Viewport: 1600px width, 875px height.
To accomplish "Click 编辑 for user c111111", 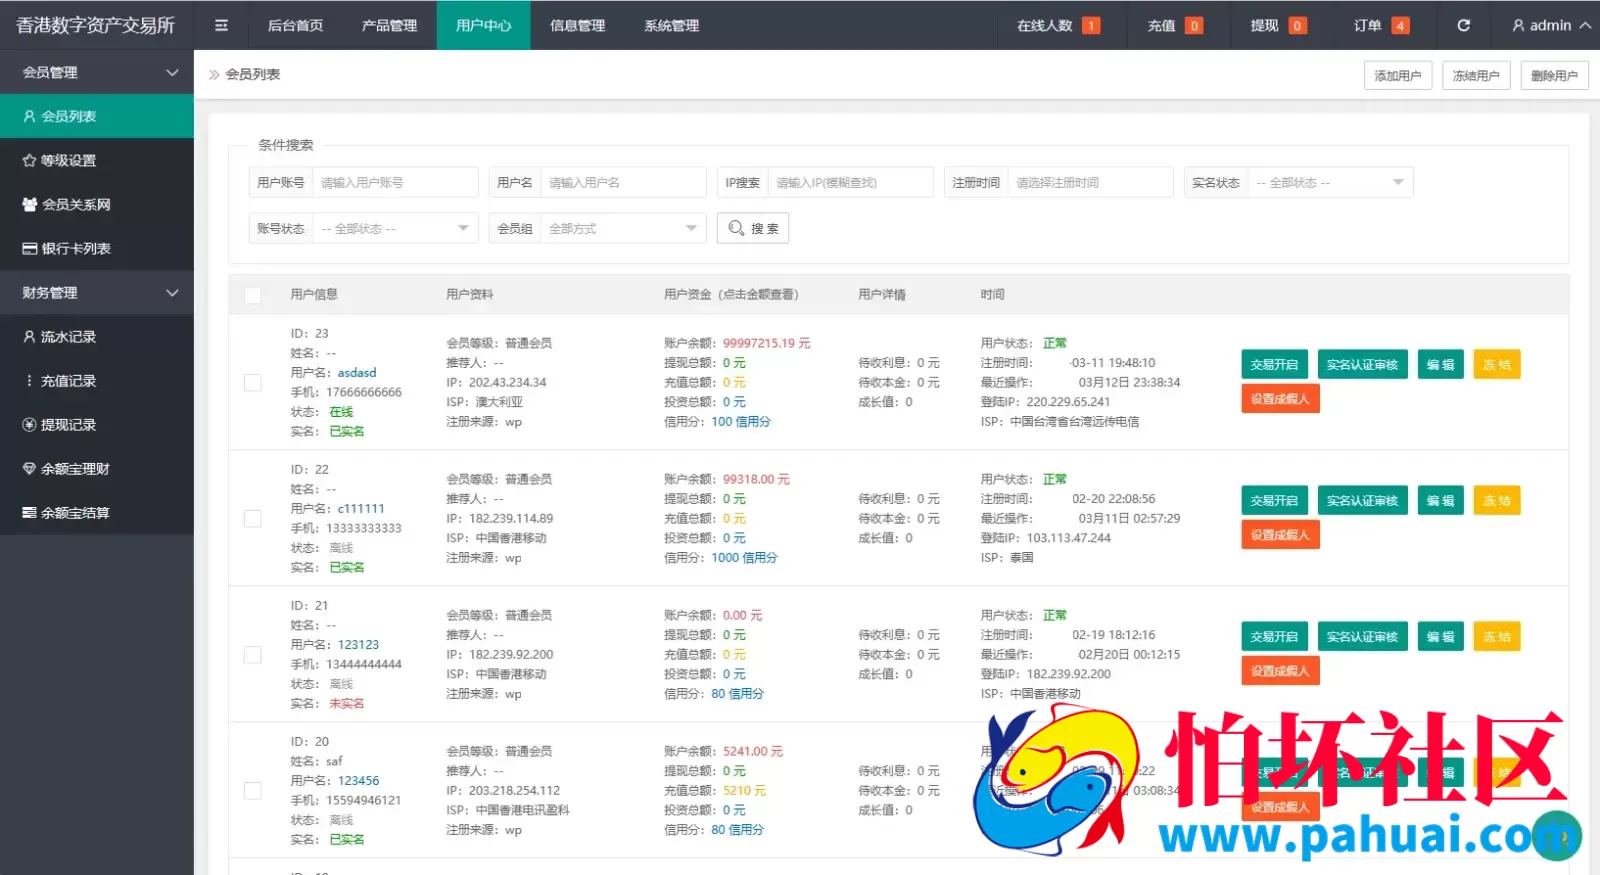I will click(1440, 501).
